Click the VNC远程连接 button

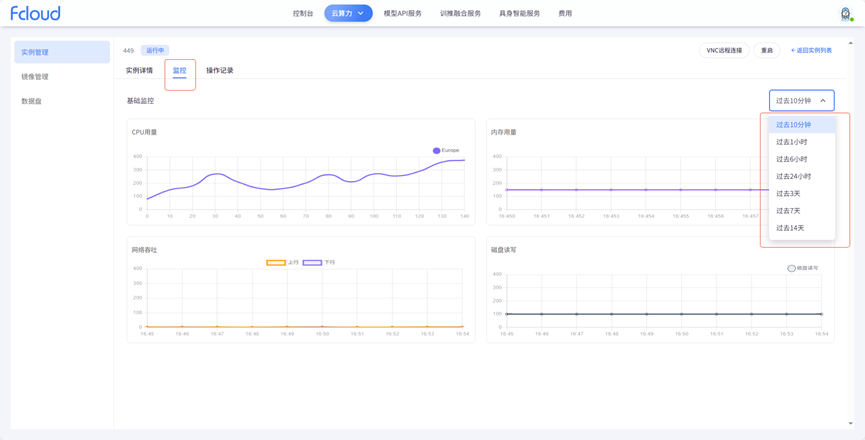tap(724, 50)
